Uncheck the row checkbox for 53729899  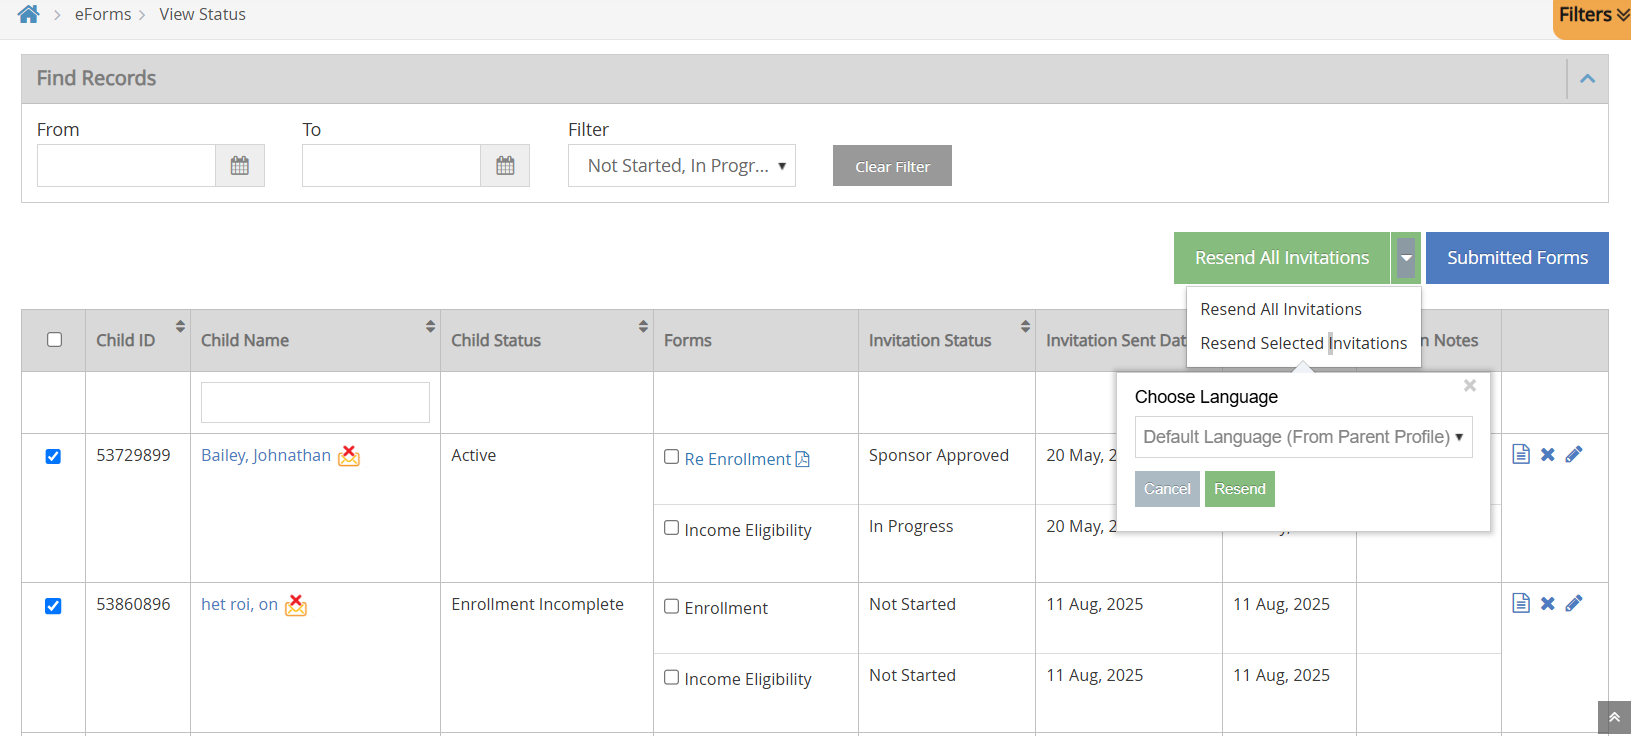click(x=53, y=456)
